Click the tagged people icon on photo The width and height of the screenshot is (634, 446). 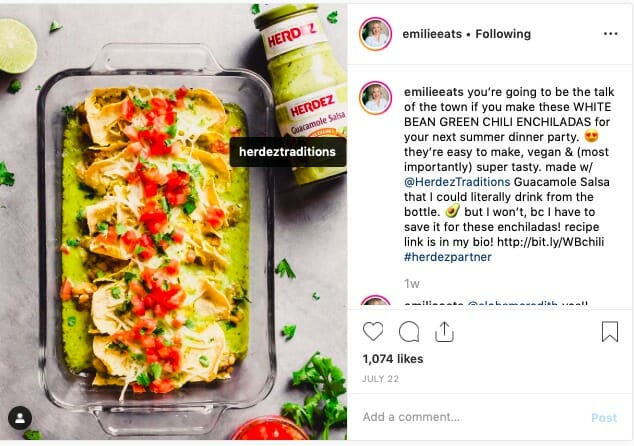coord(19,418)
